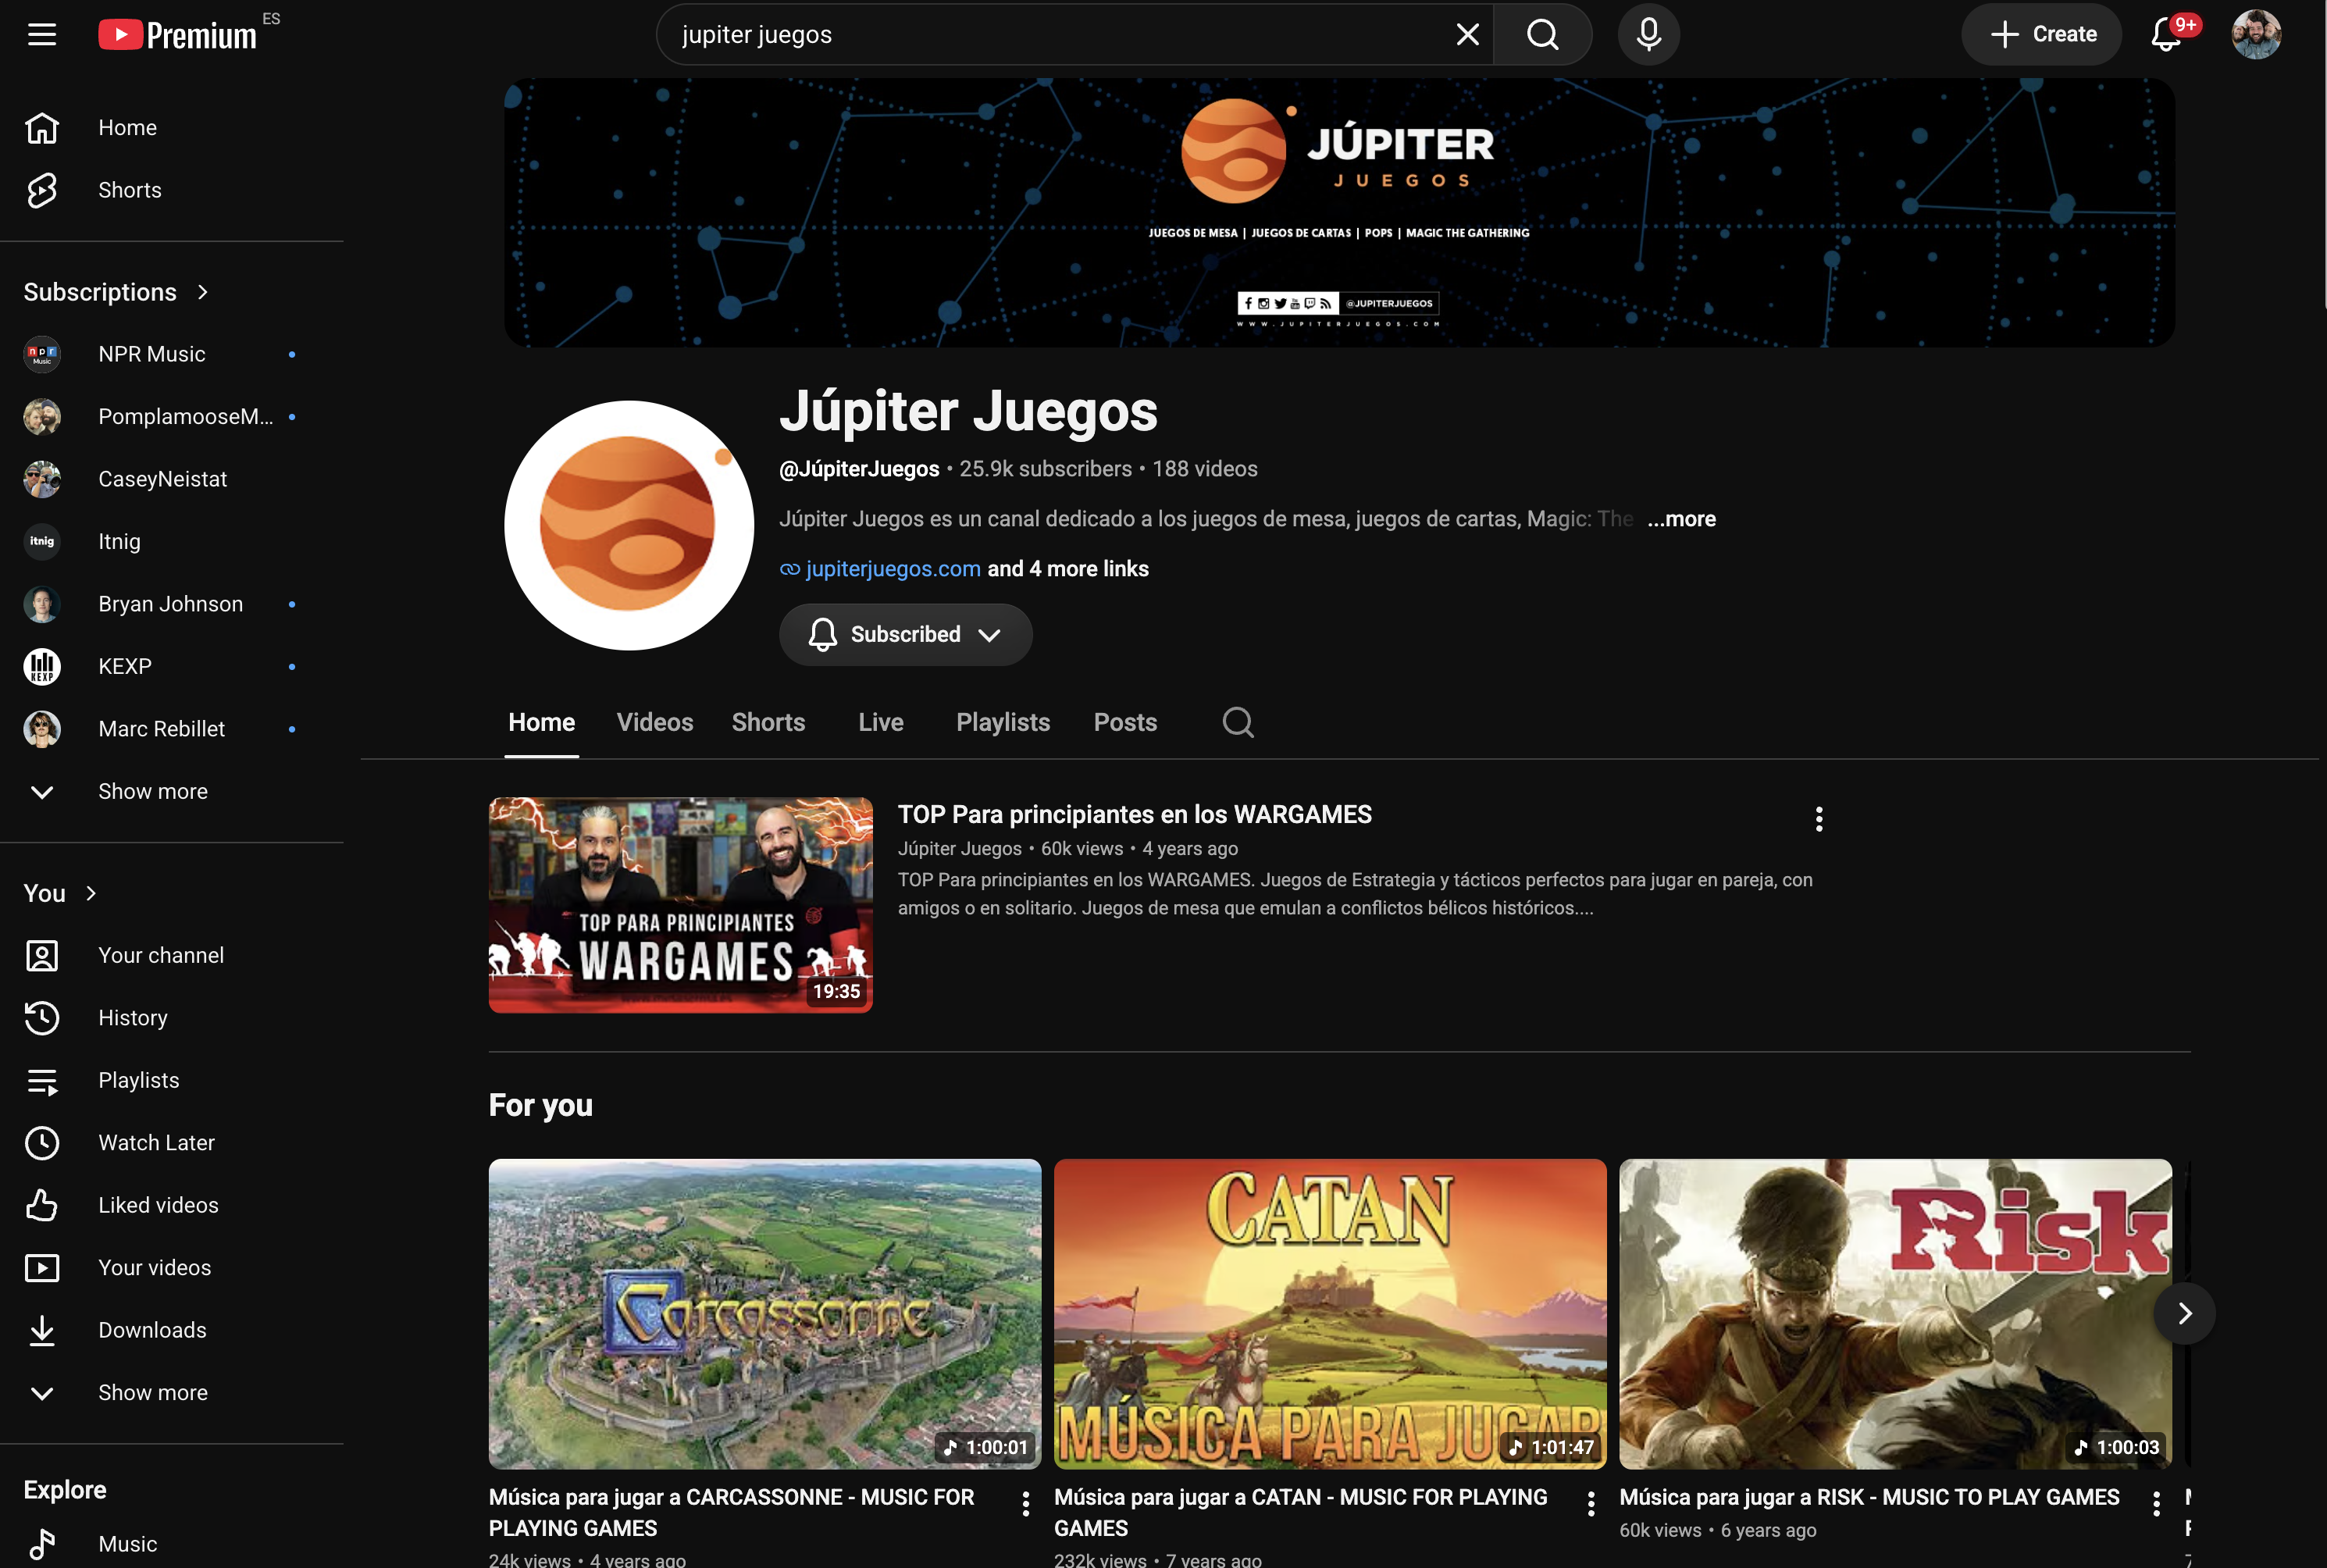Click the YouTube Premium logo
The width and height of the screenshot is (2327, 1568).
(x=178, y=35)
